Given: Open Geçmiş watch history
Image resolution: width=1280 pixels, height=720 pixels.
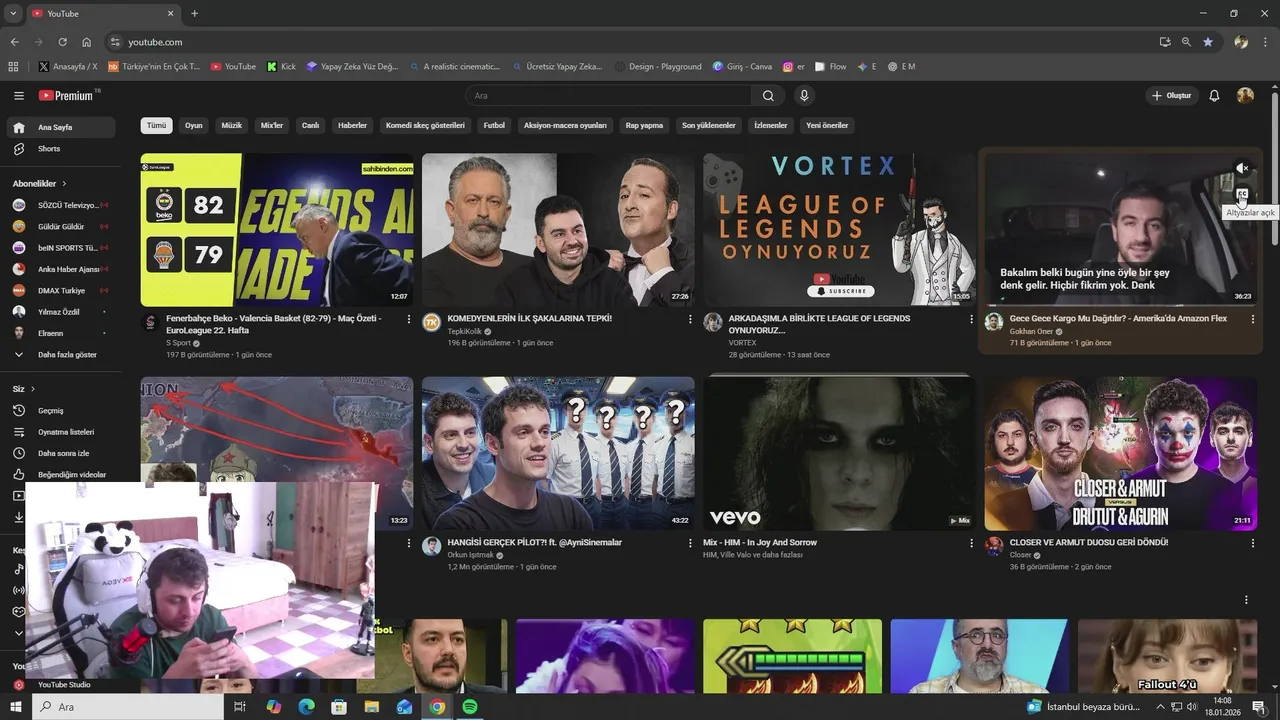Looking at the screenshot, I should (x=50, y=411).
